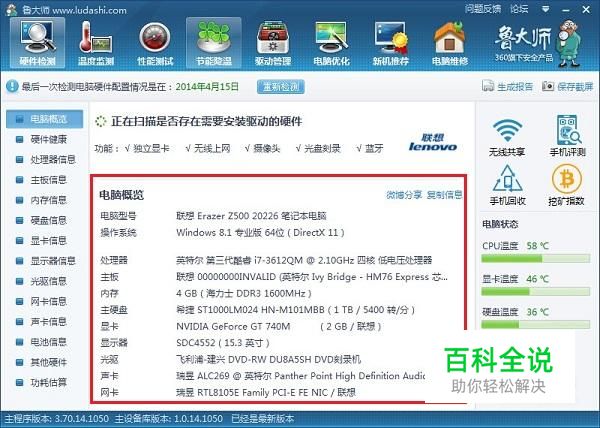600x428 pixels.
Task: Click the 重新检测 re-detect button
Action: 280,87
